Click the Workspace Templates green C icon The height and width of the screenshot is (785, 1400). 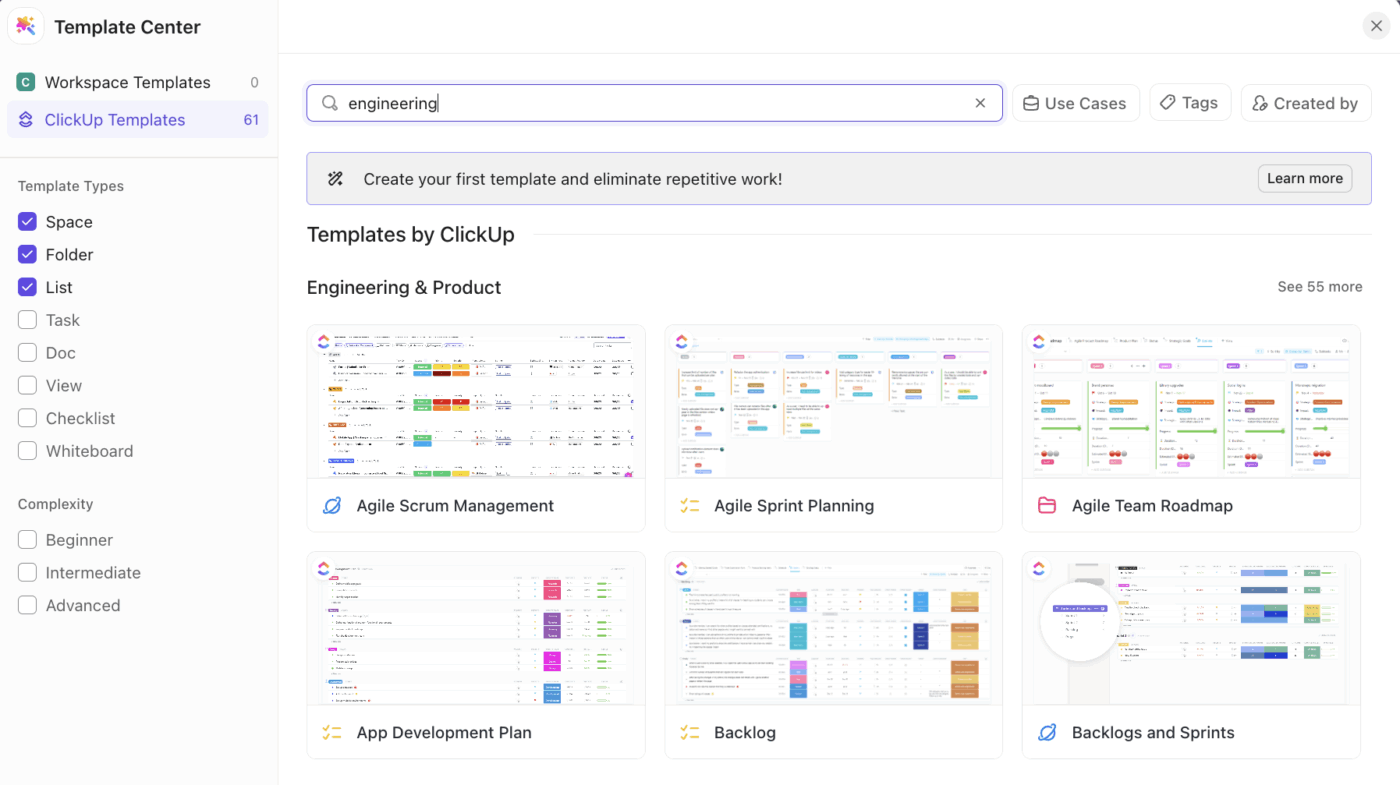[x=26, y=82]
